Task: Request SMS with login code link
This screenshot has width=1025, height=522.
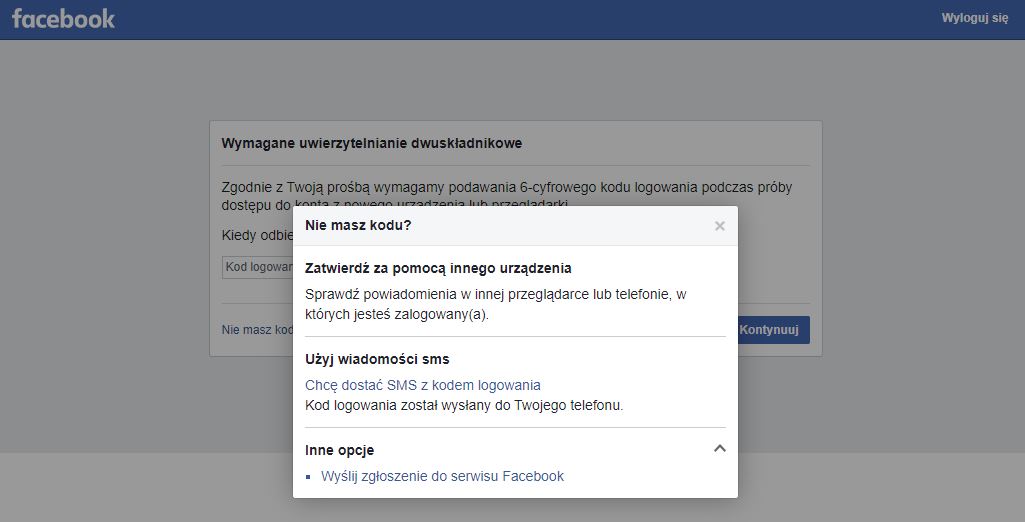Action: (422, 385)
